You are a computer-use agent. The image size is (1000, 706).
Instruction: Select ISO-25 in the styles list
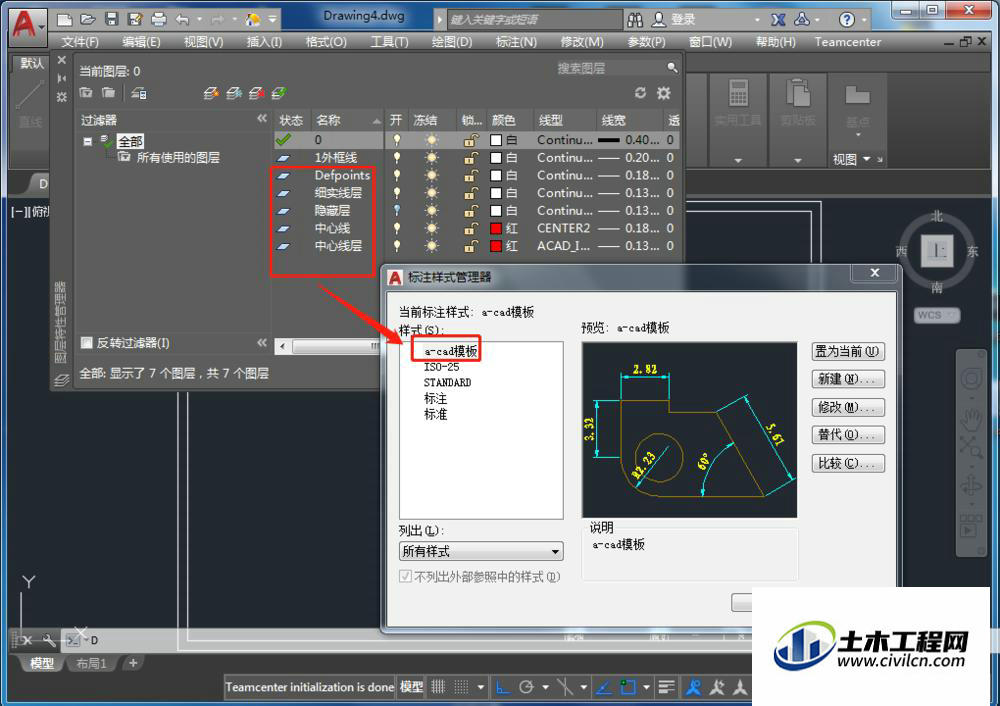coord(441,367)
